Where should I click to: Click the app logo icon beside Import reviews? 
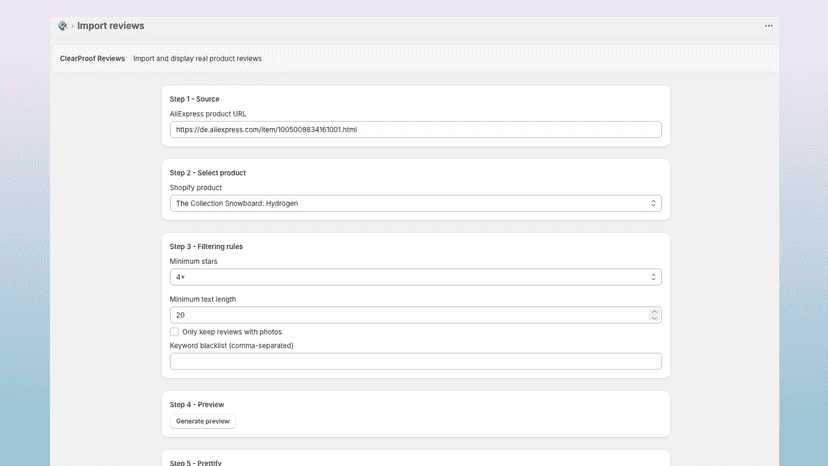62,26
